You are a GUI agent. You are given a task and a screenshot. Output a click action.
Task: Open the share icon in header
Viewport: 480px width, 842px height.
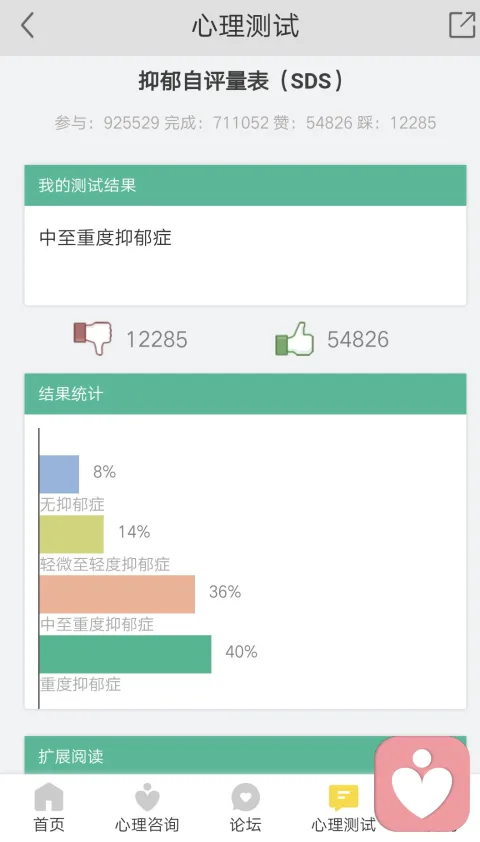pos(462,25)
